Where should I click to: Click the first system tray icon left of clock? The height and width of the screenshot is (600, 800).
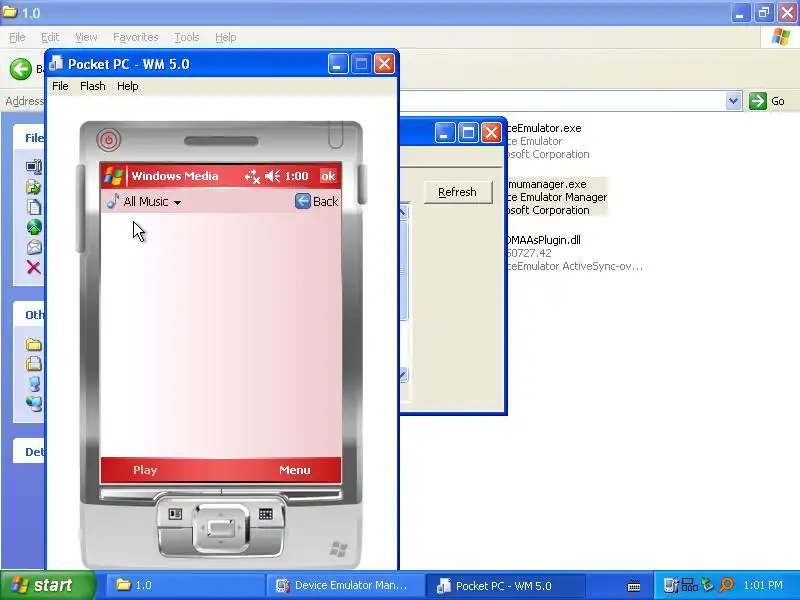click(x=671, y=585)
